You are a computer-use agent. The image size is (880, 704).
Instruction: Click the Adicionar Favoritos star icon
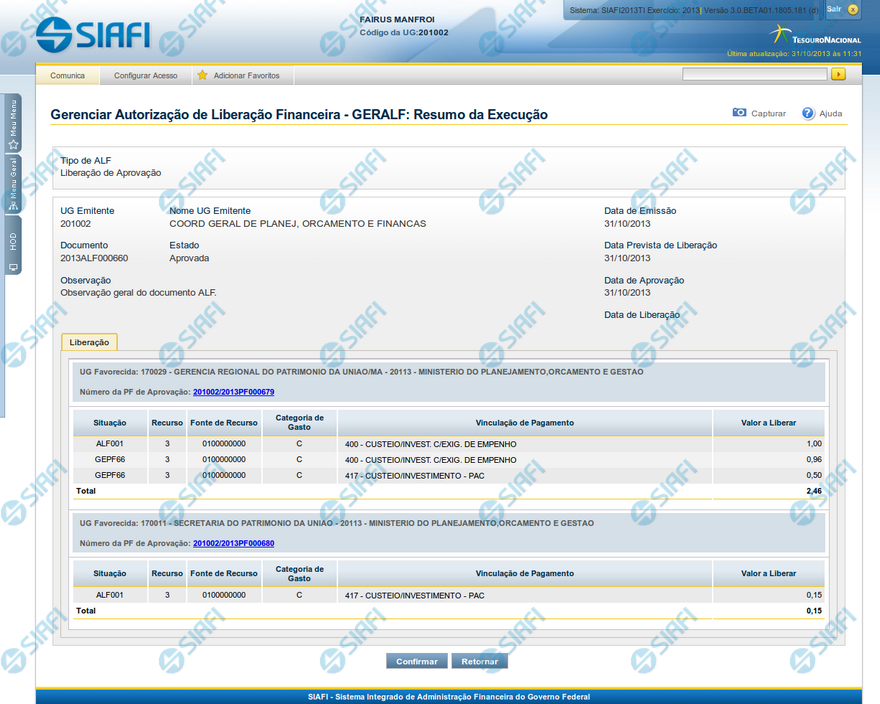coord(202,75)
